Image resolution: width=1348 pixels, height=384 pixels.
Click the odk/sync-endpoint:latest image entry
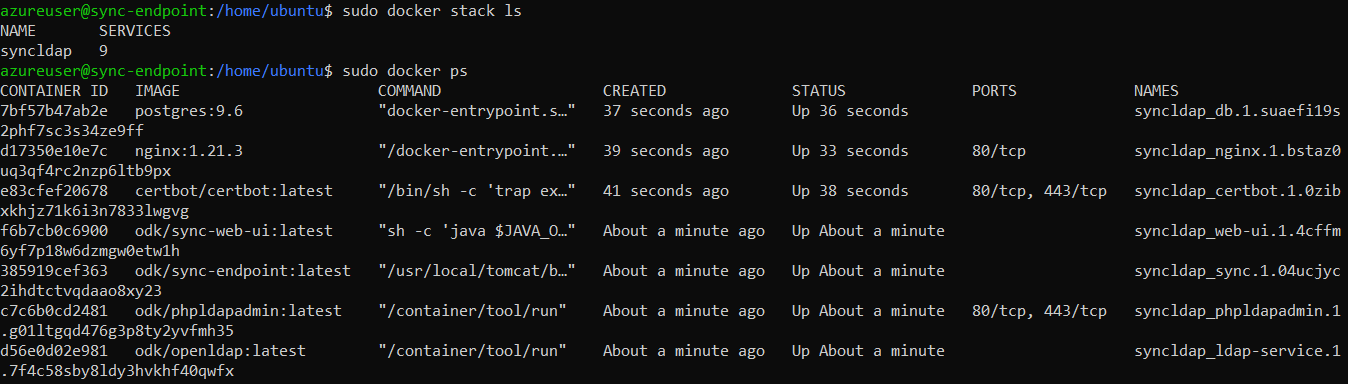243,271
